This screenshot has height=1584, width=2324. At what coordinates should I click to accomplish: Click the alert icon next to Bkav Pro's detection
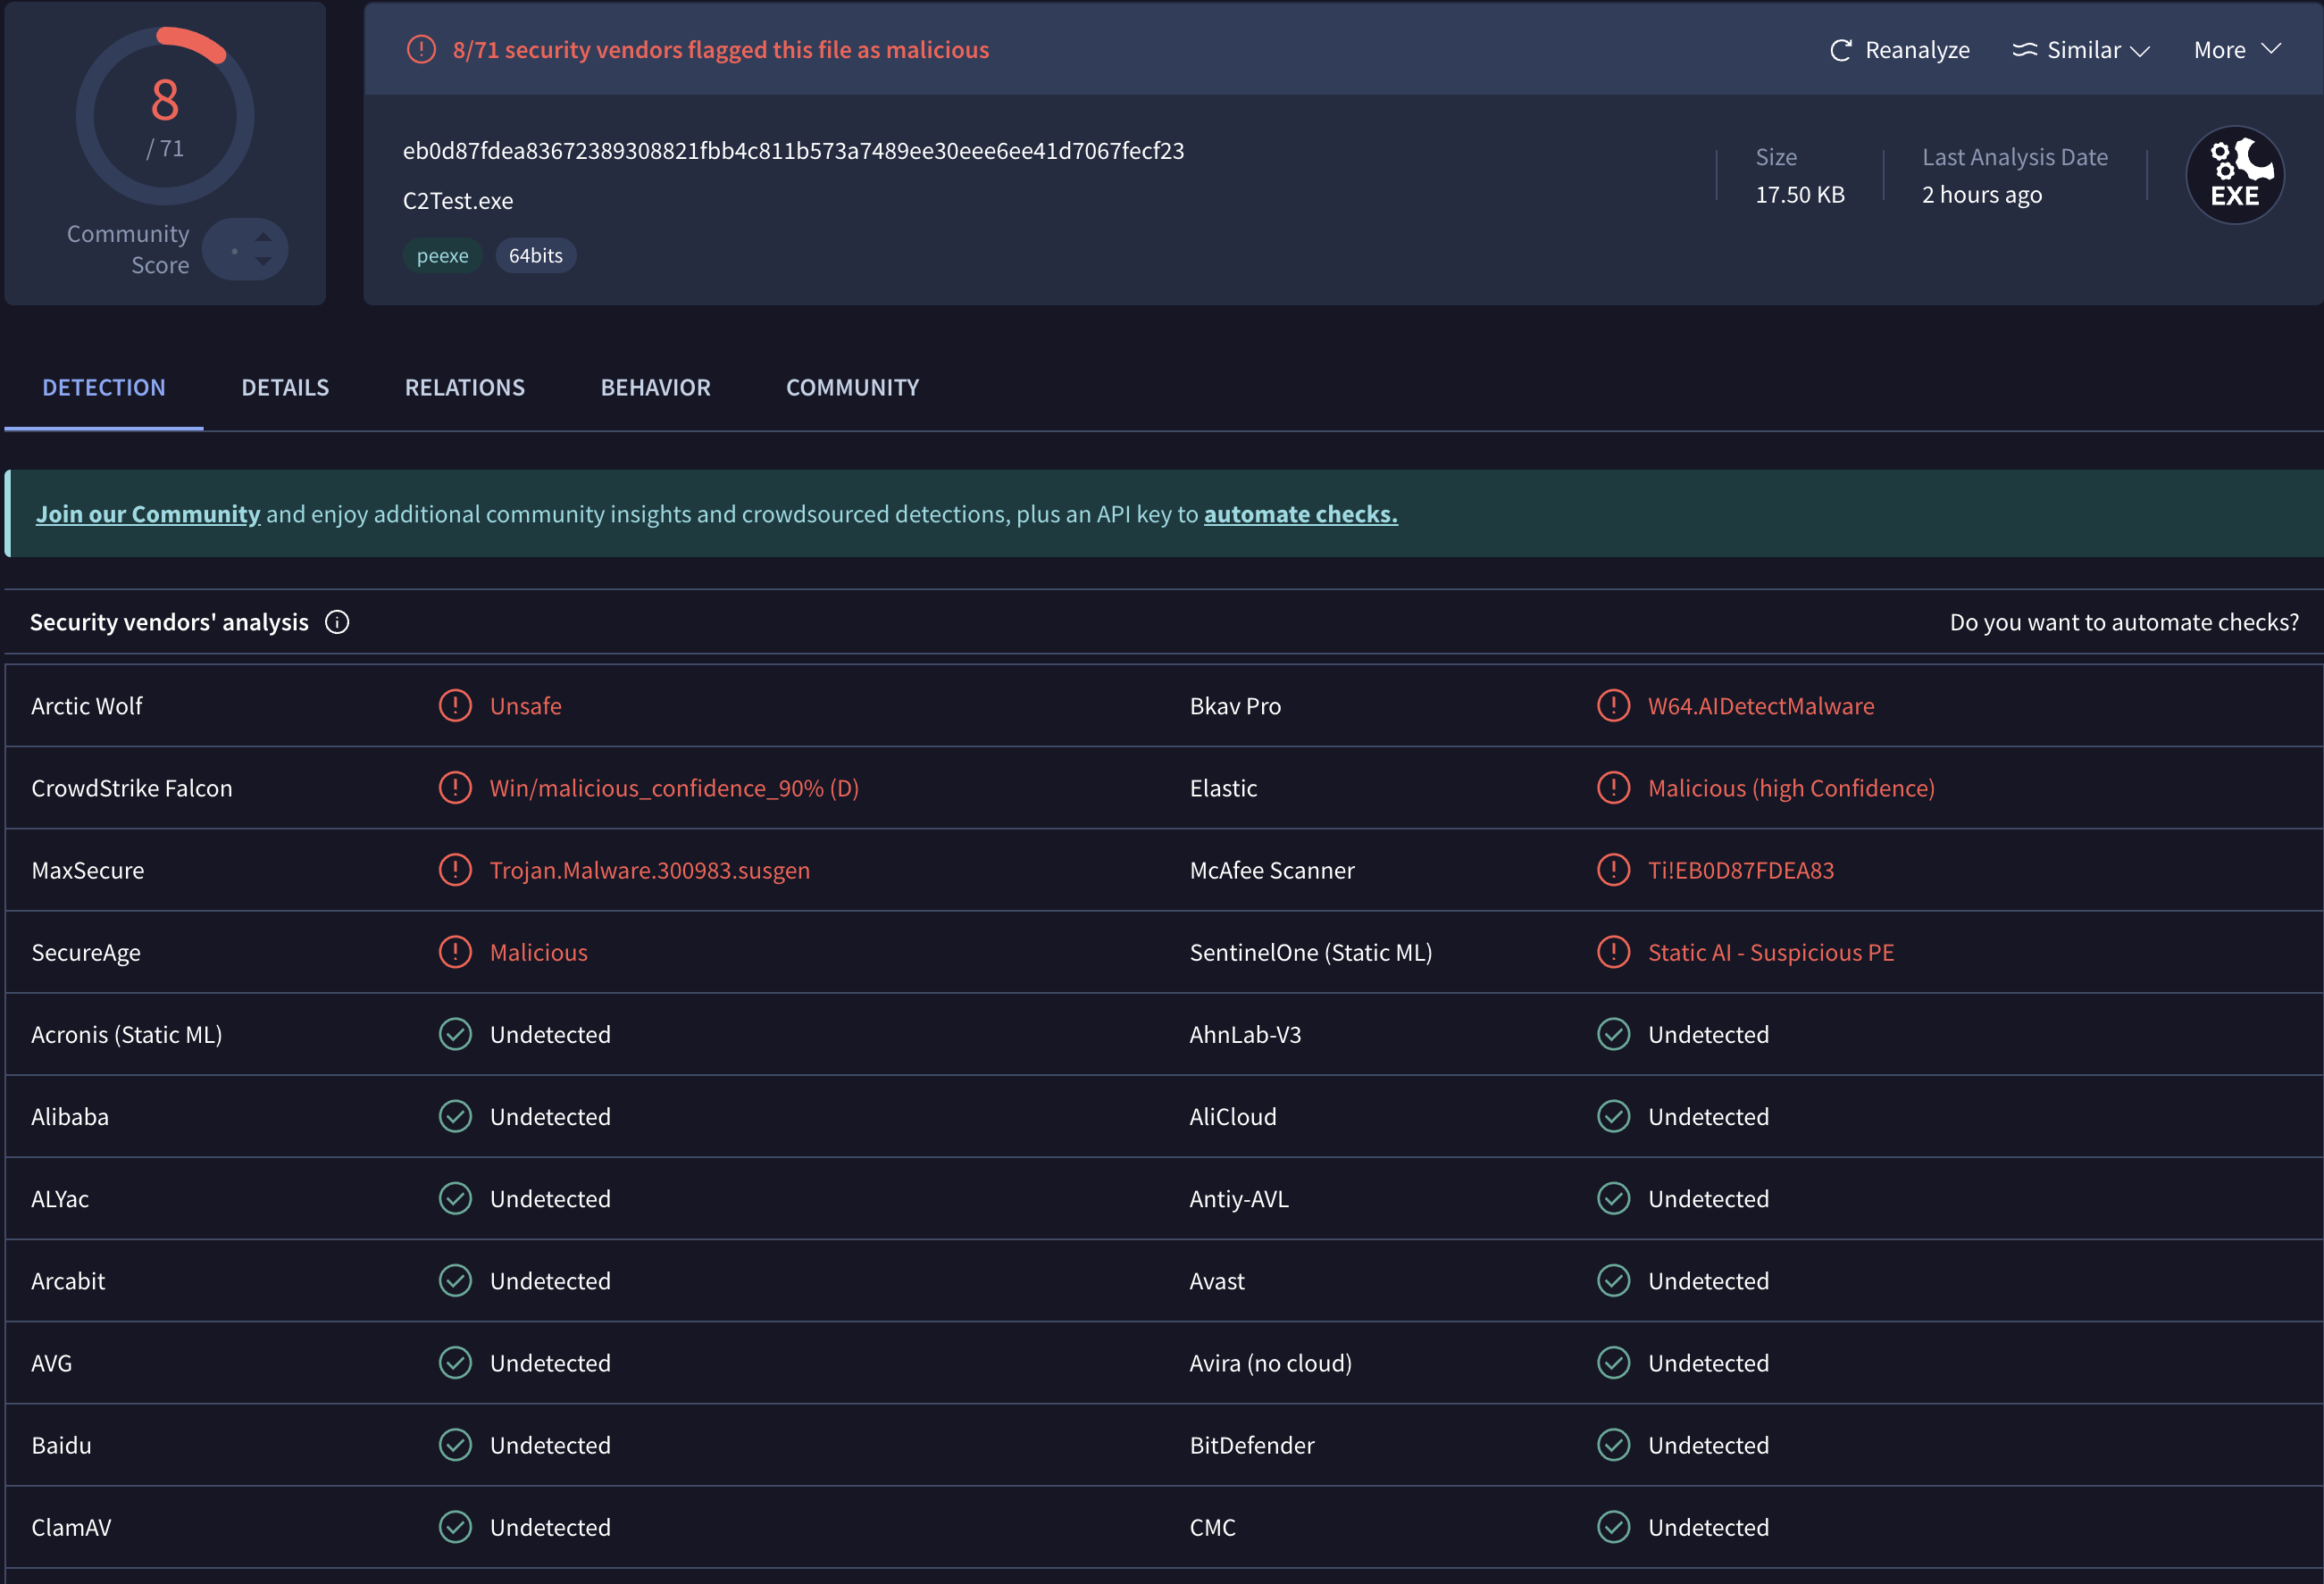[x=1613, y=705]
